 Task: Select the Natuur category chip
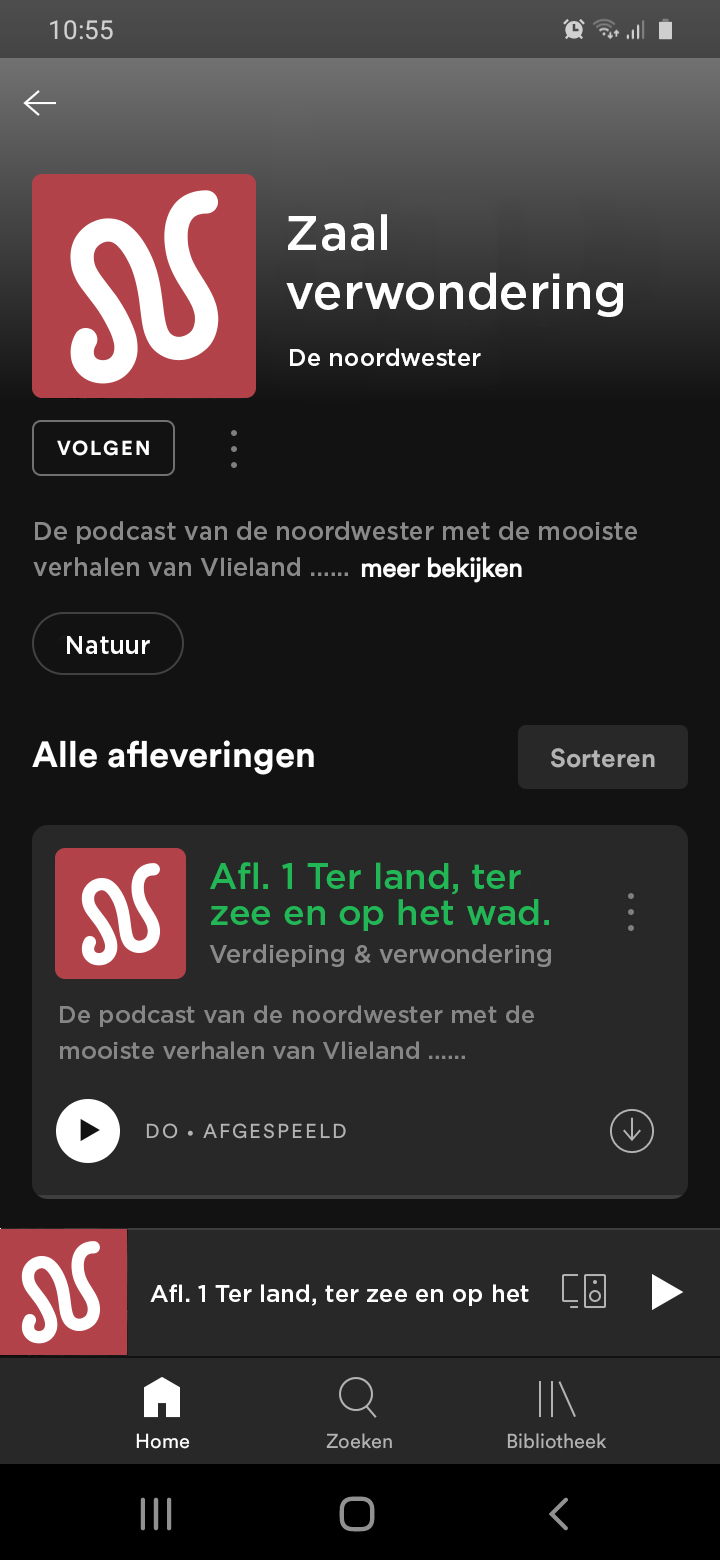tap(108, 645)
